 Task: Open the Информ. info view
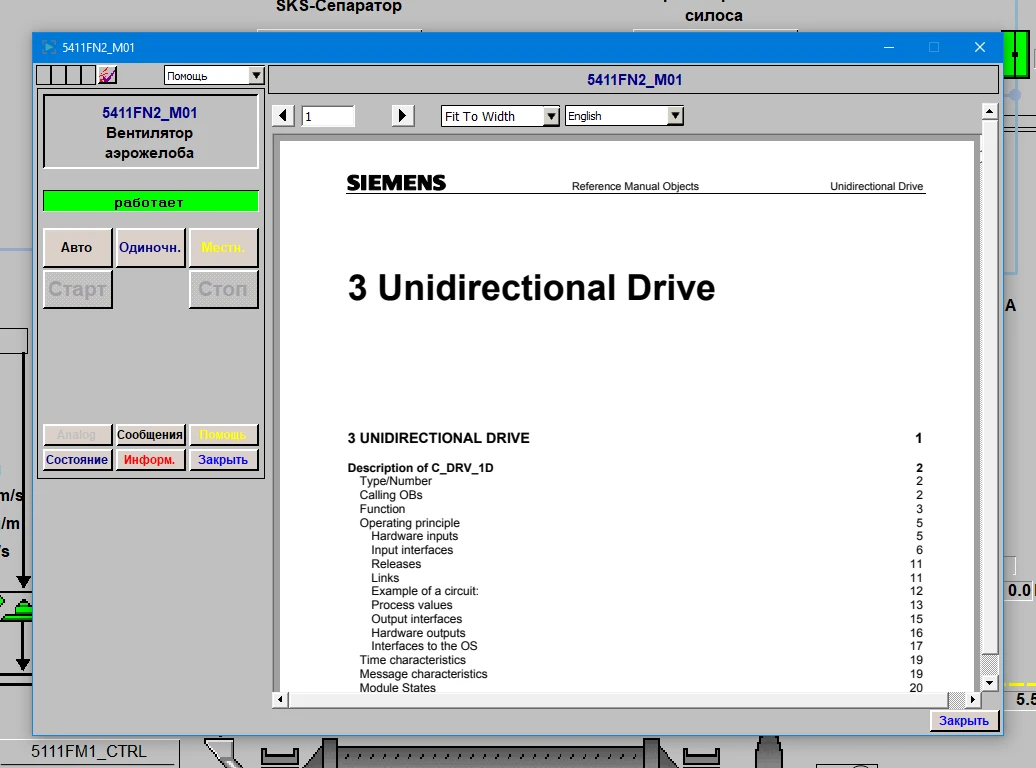pos(150,459)
